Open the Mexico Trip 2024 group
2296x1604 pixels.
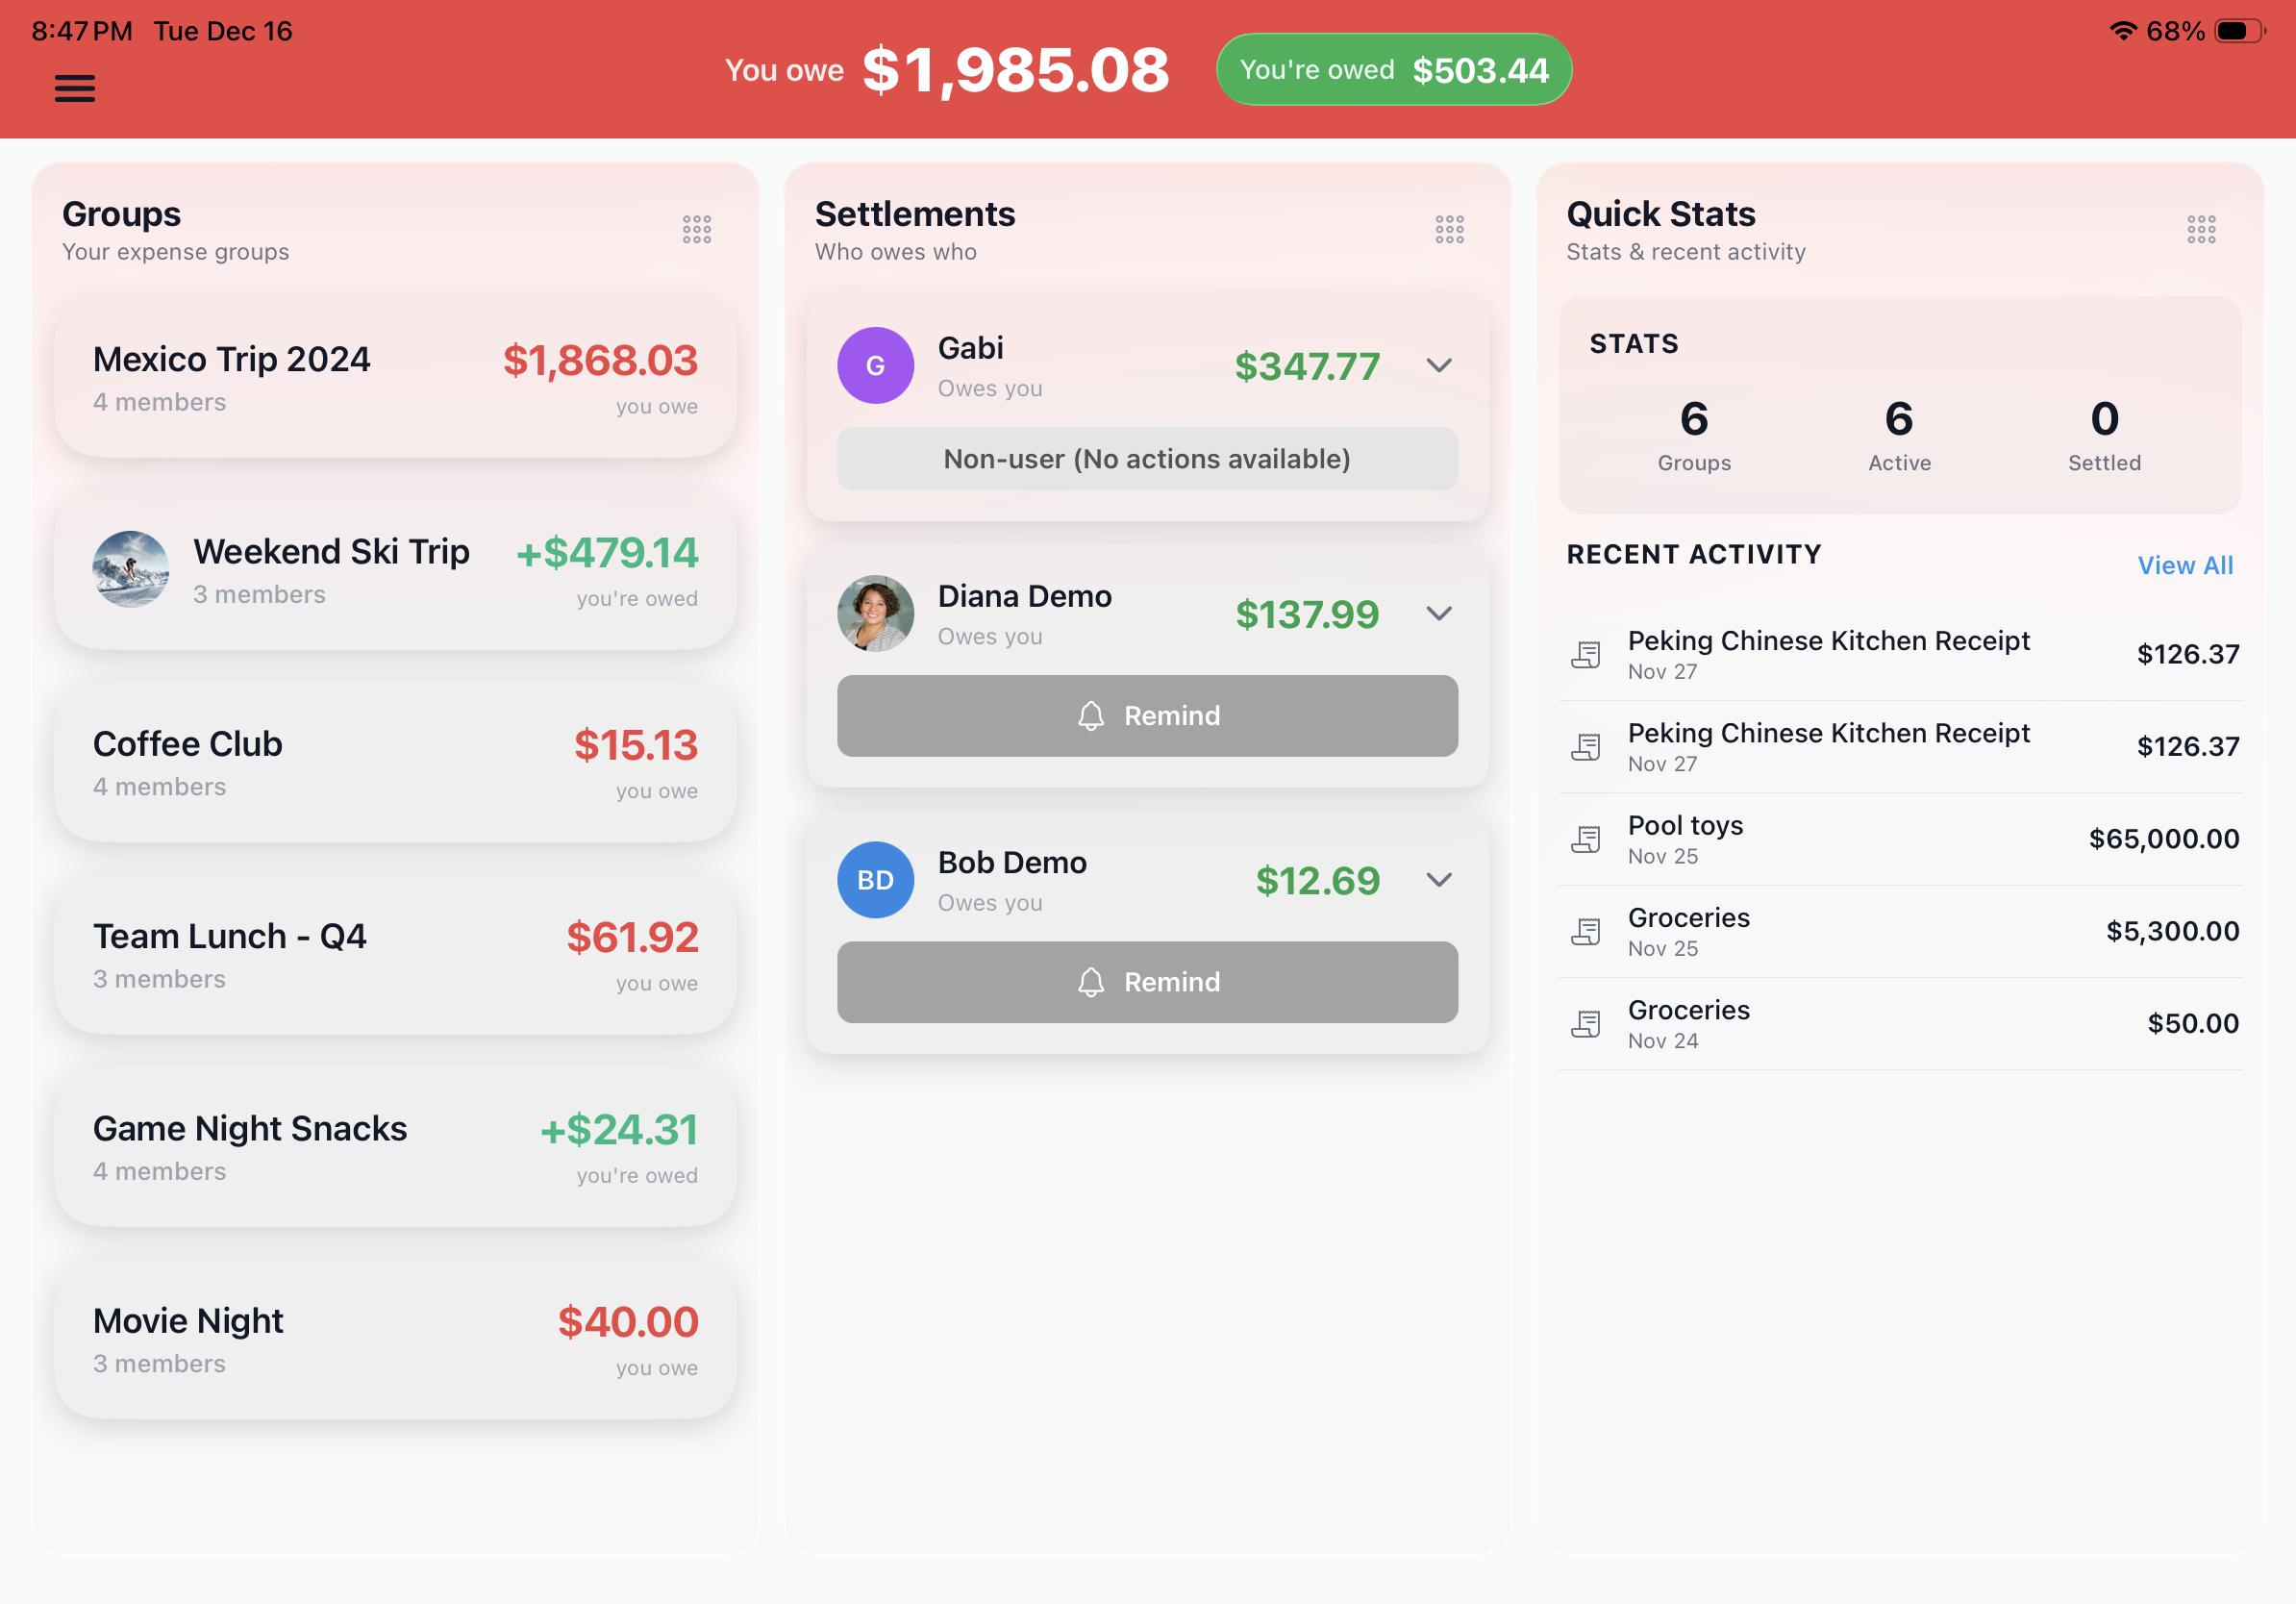[x=395, y=377]
